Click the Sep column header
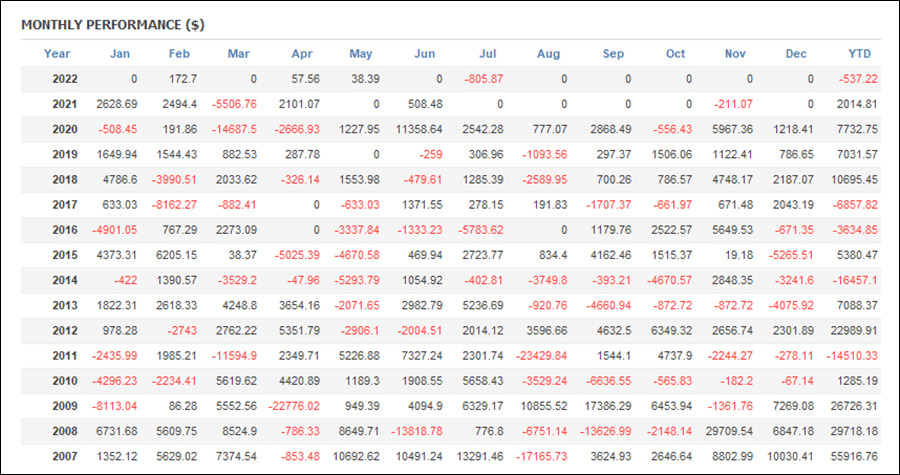Image resolution: width=900 pixels, height=475 pixels. pos(613,54)
